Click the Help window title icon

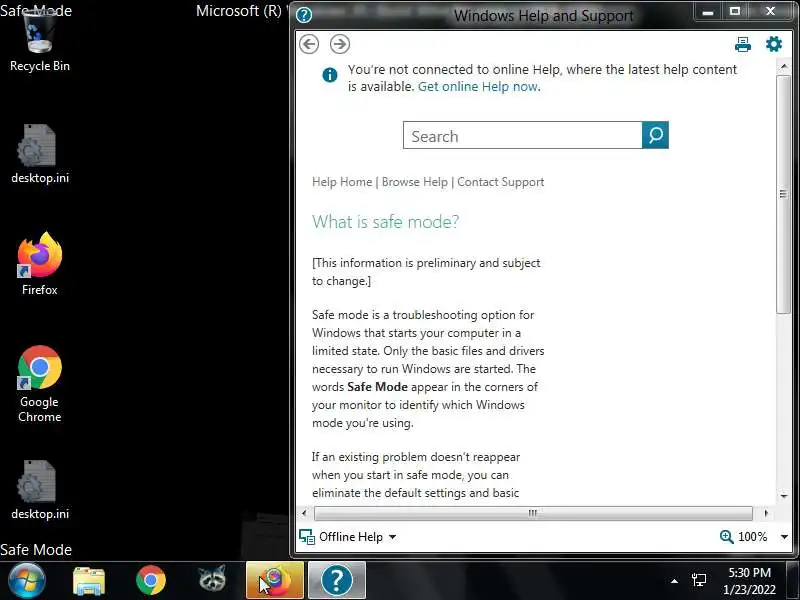tap(304, 15)
